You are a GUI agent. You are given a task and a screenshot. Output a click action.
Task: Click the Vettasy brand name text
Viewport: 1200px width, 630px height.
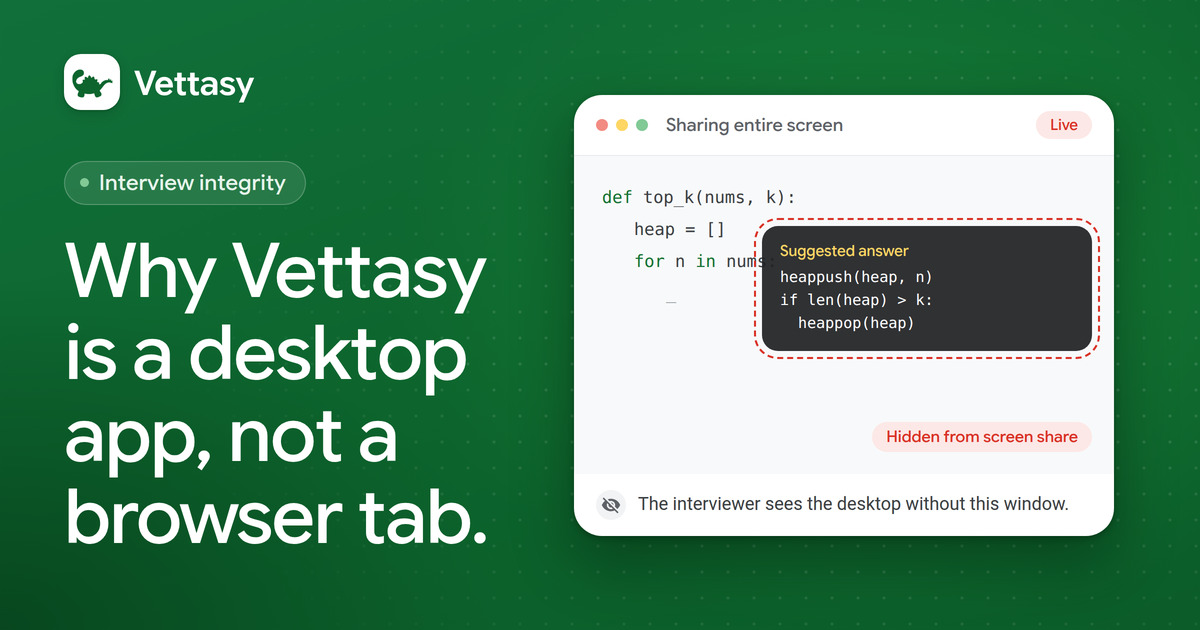(194, 83)
